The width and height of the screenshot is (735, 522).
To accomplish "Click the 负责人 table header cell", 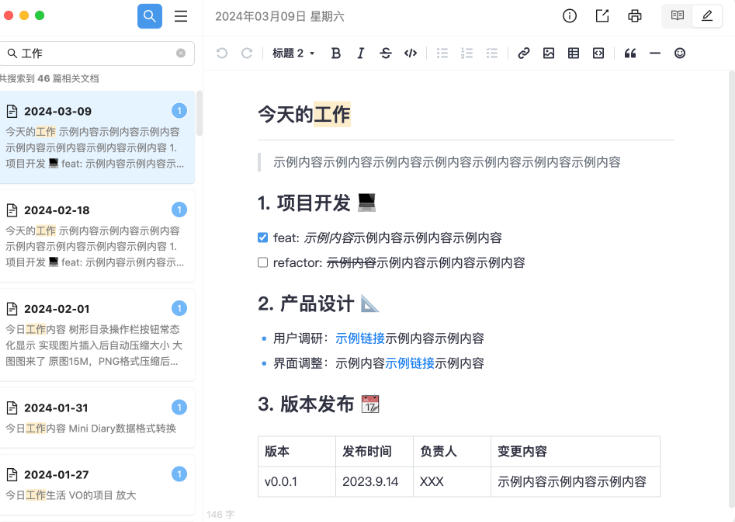I will [x=452, y=451].
